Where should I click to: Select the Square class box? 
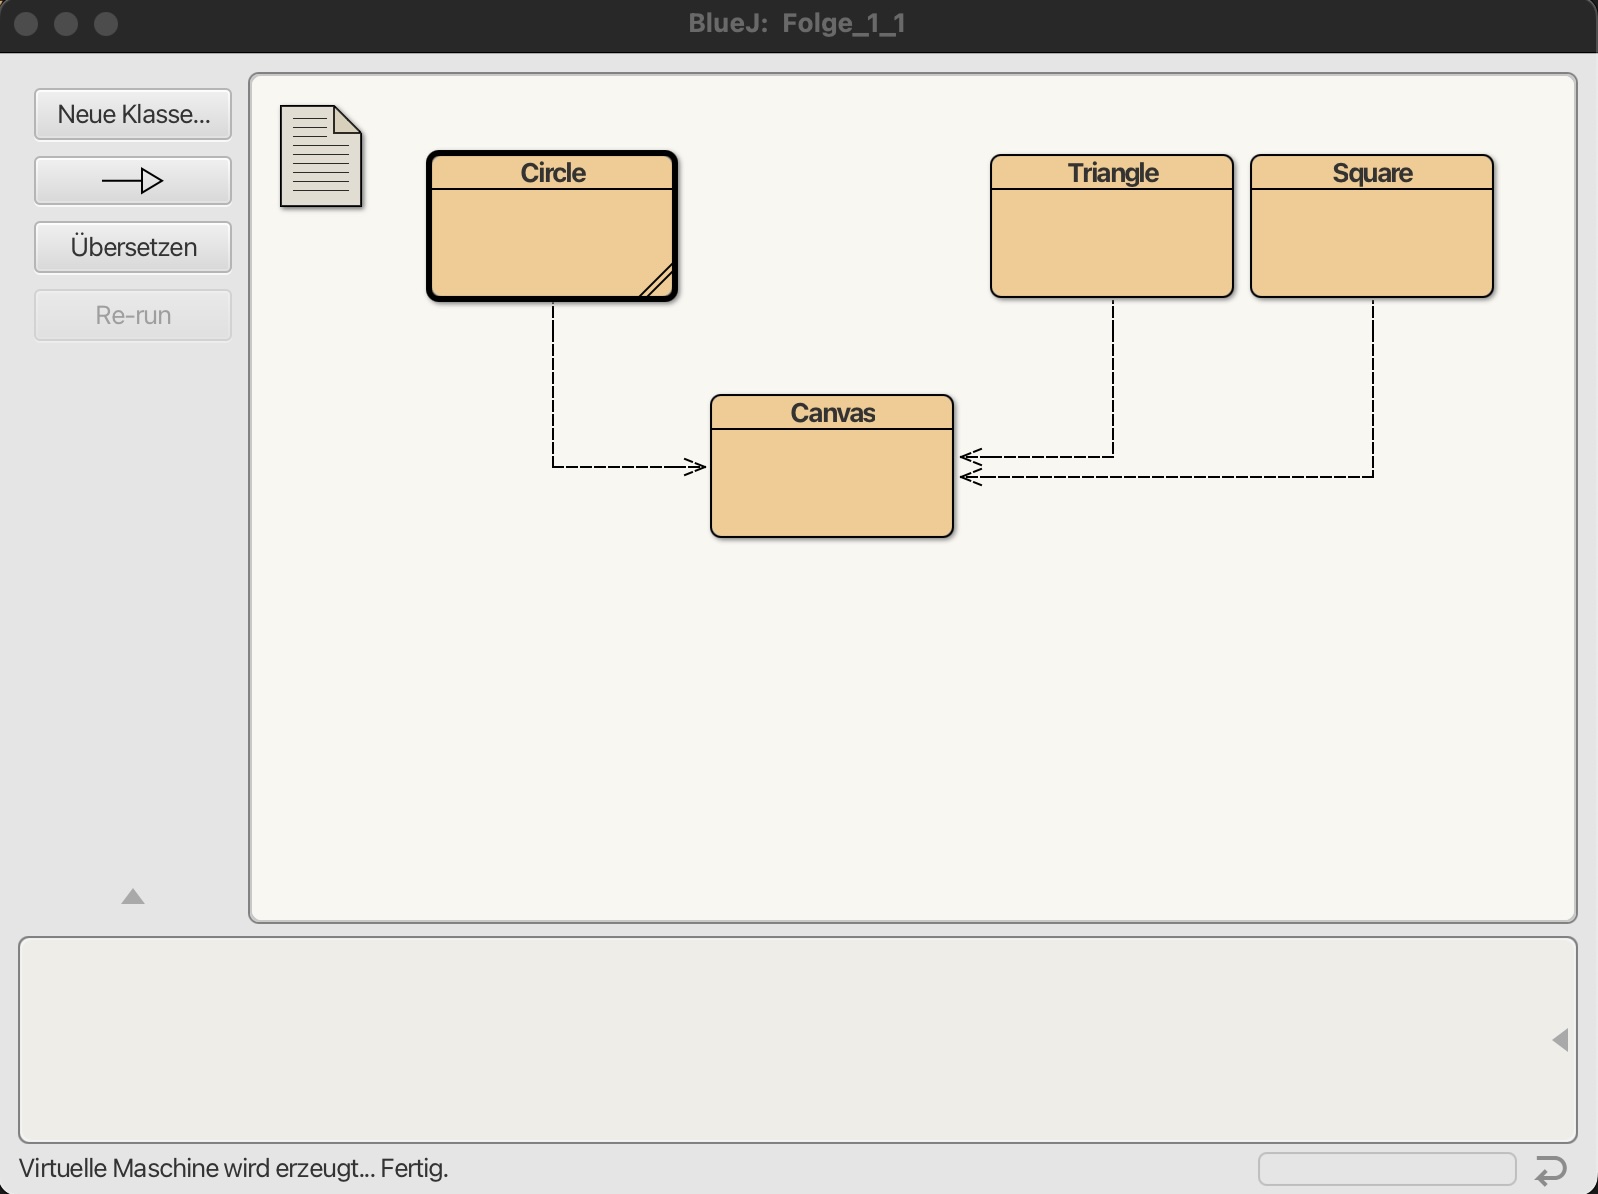coord(1371,240)
